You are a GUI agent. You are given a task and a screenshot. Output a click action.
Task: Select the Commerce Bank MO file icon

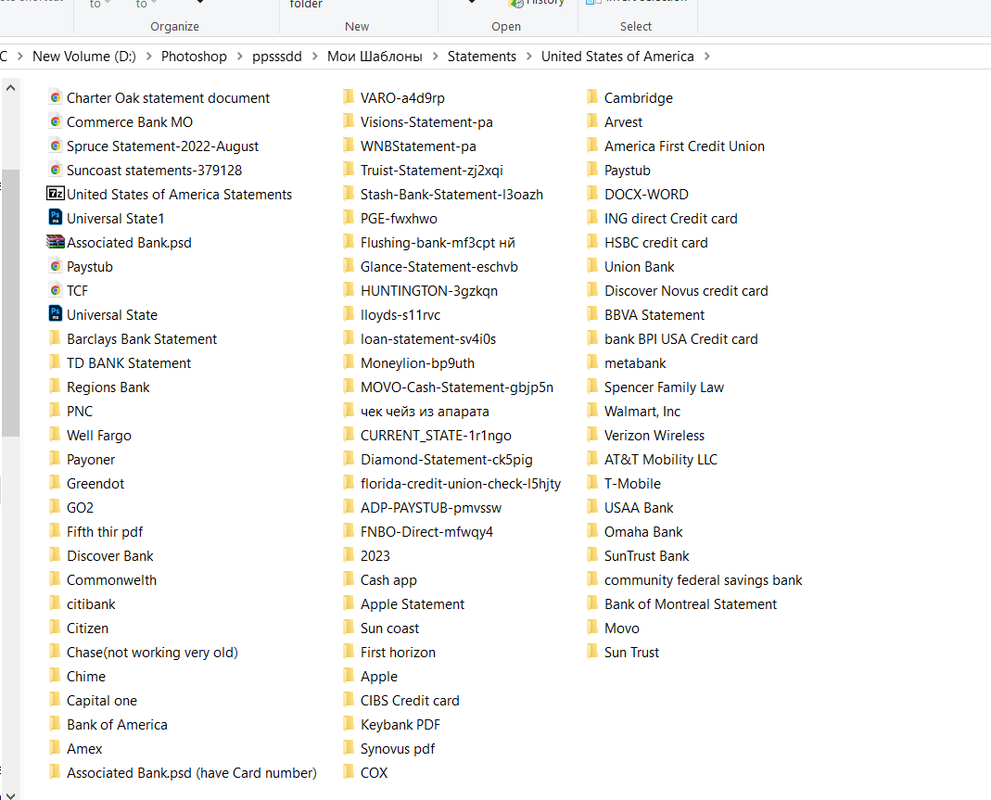point(56,122)
